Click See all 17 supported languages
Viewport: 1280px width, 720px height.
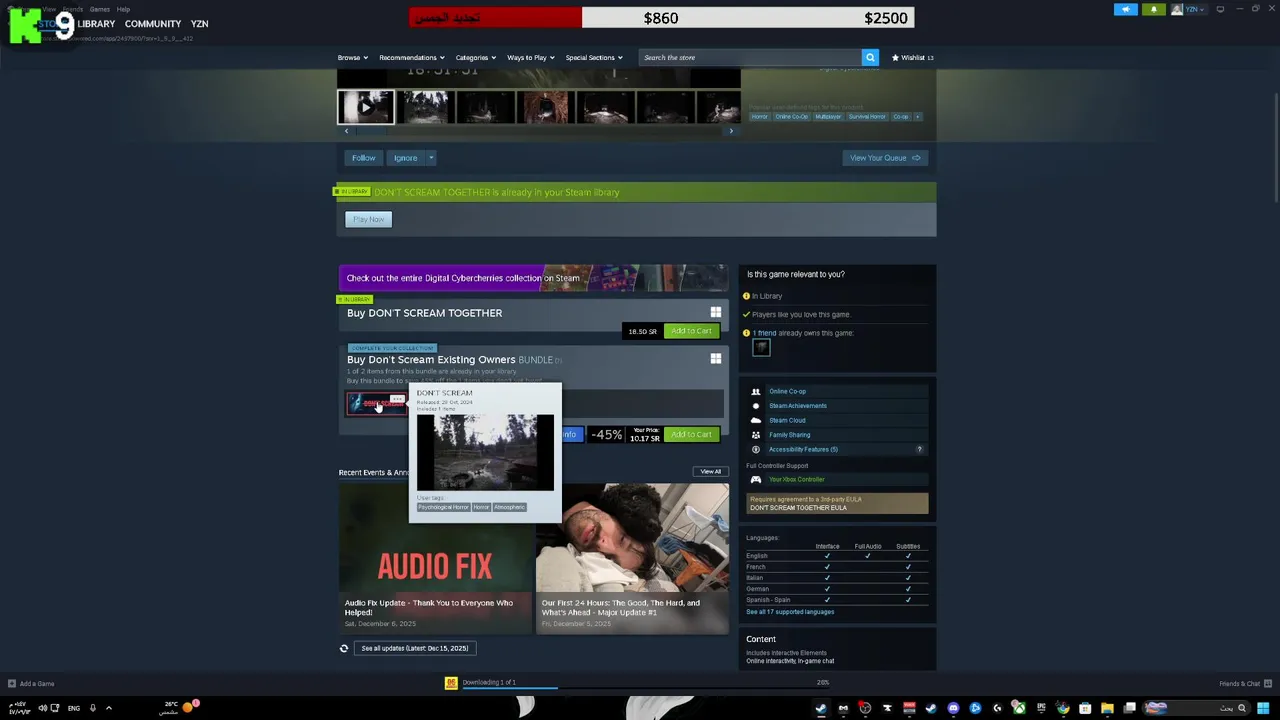pos(790,612)
